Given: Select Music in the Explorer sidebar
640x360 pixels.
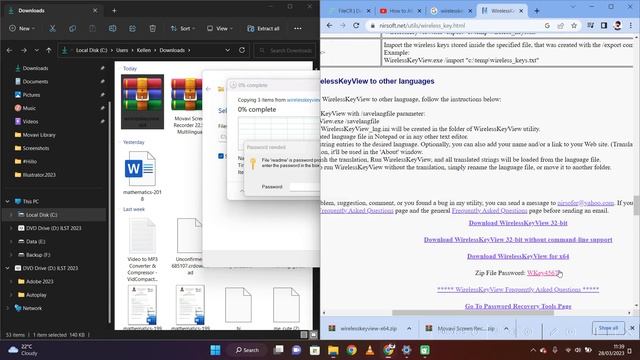Looking at the screenshot, I should coord(29,108).
